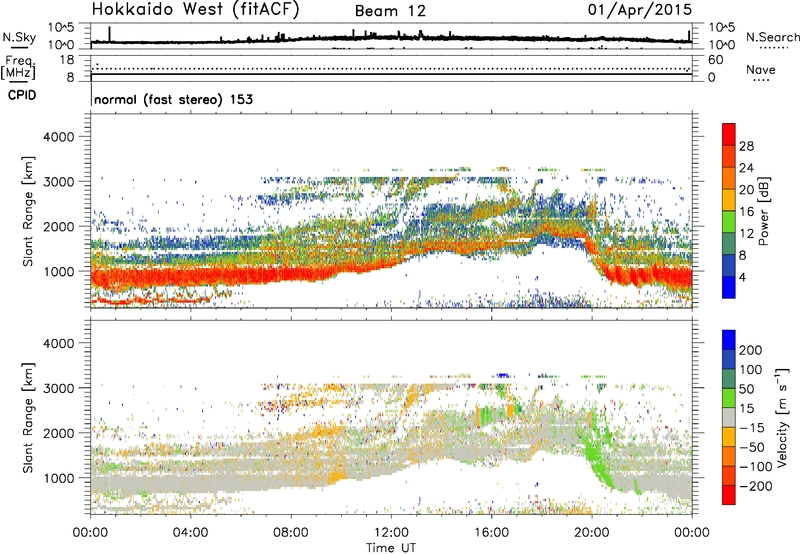
Task: Click 'normal (fast stereo) 153' text
Action: point(173,99)
